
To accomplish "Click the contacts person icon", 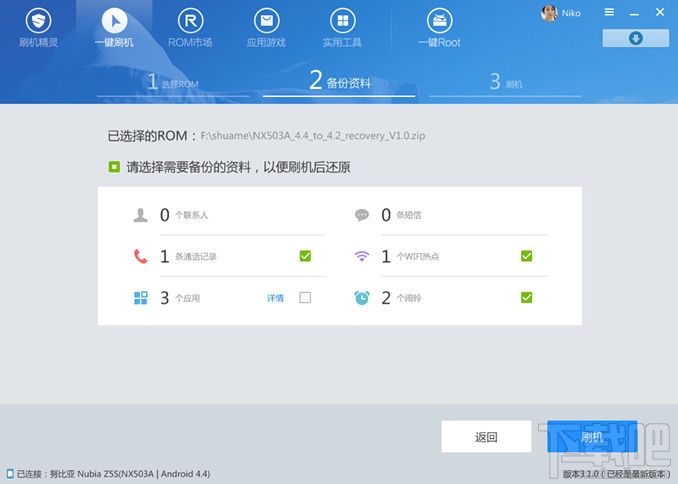I will point(141,215).
